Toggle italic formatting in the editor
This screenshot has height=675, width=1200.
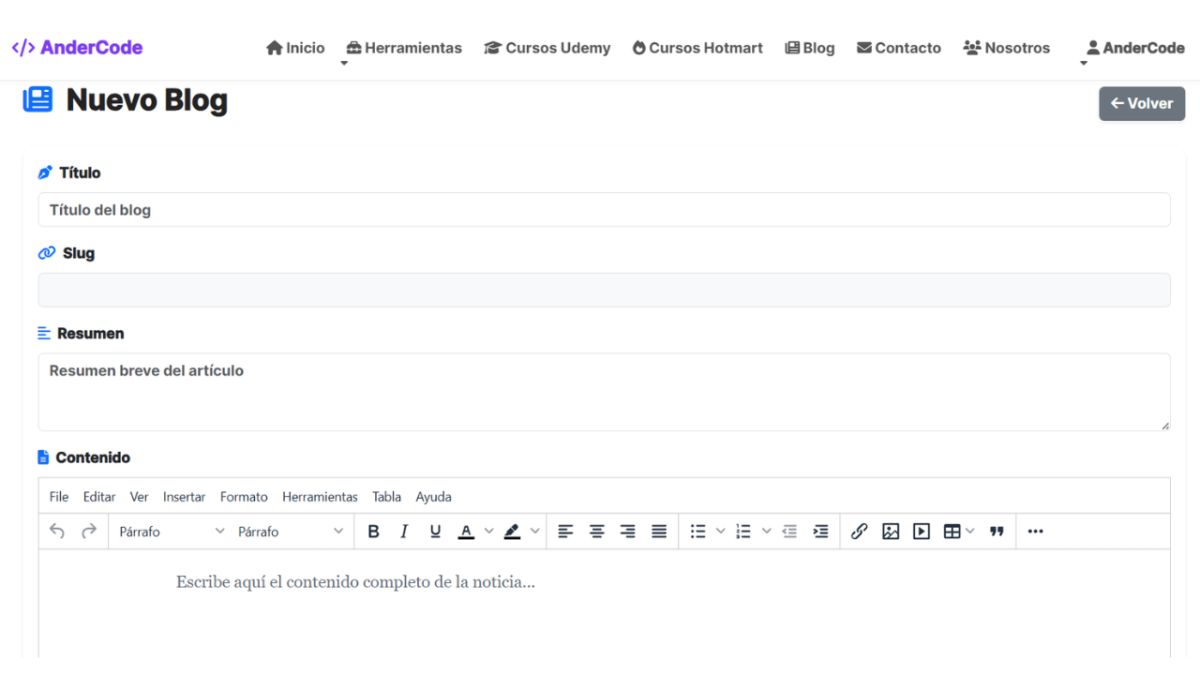click(x=404, y=532)
